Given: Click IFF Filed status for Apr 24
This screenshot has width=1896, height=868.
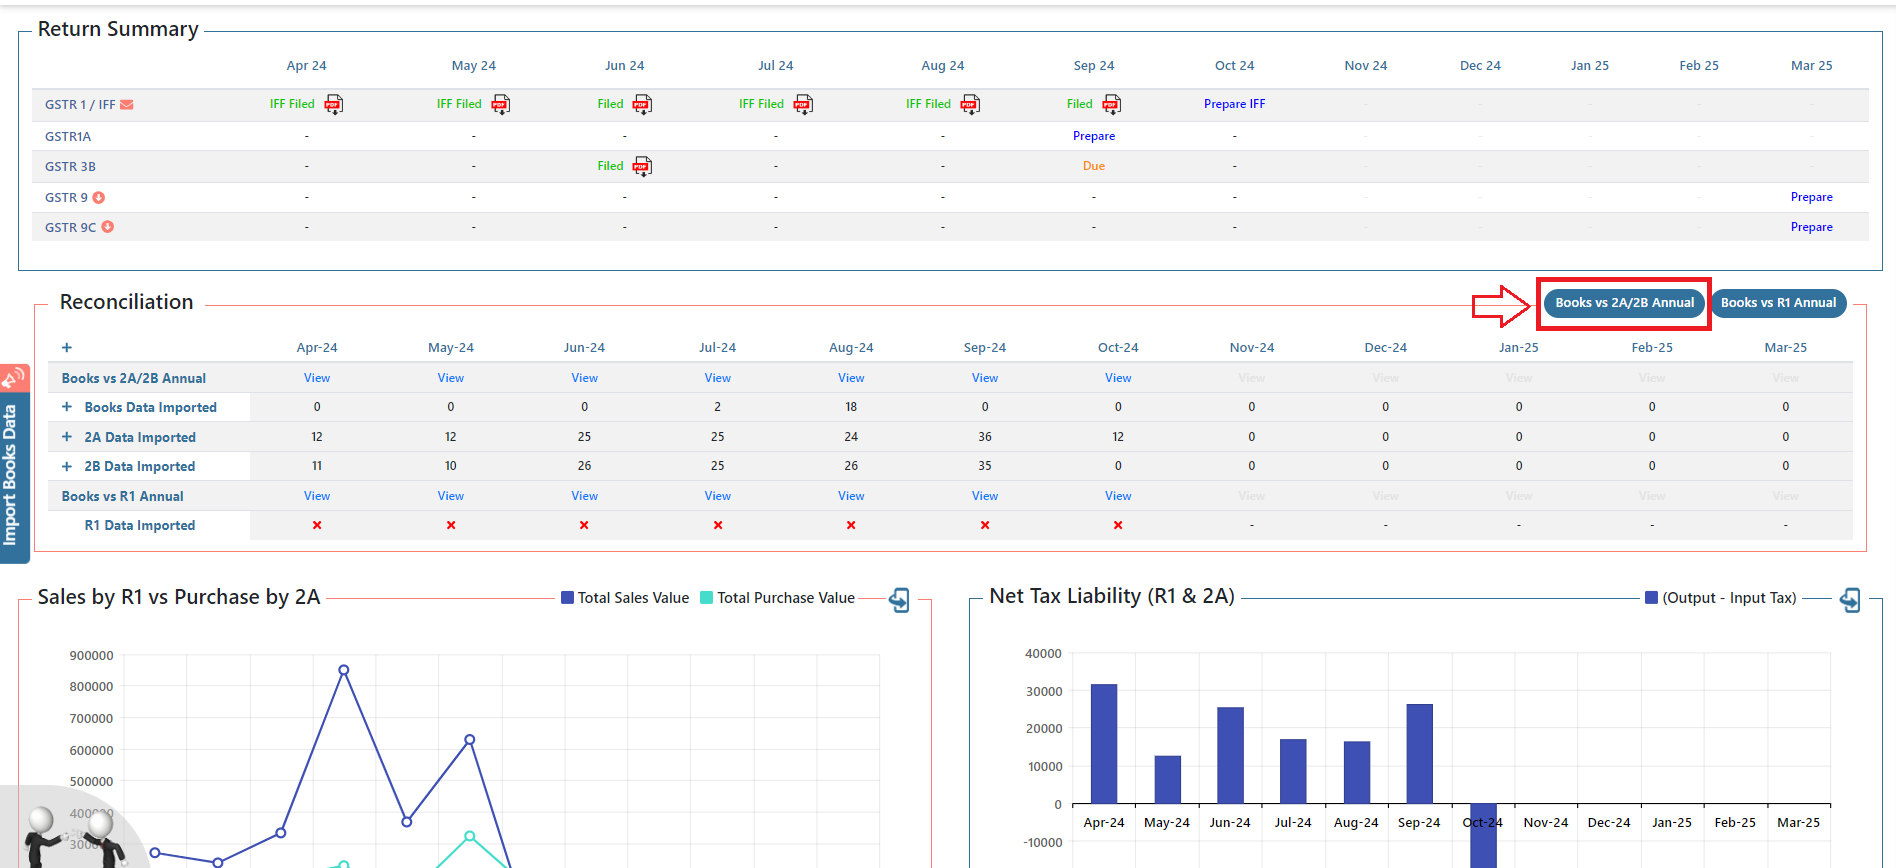Looking at the screenshot, I should coord(292,104).
